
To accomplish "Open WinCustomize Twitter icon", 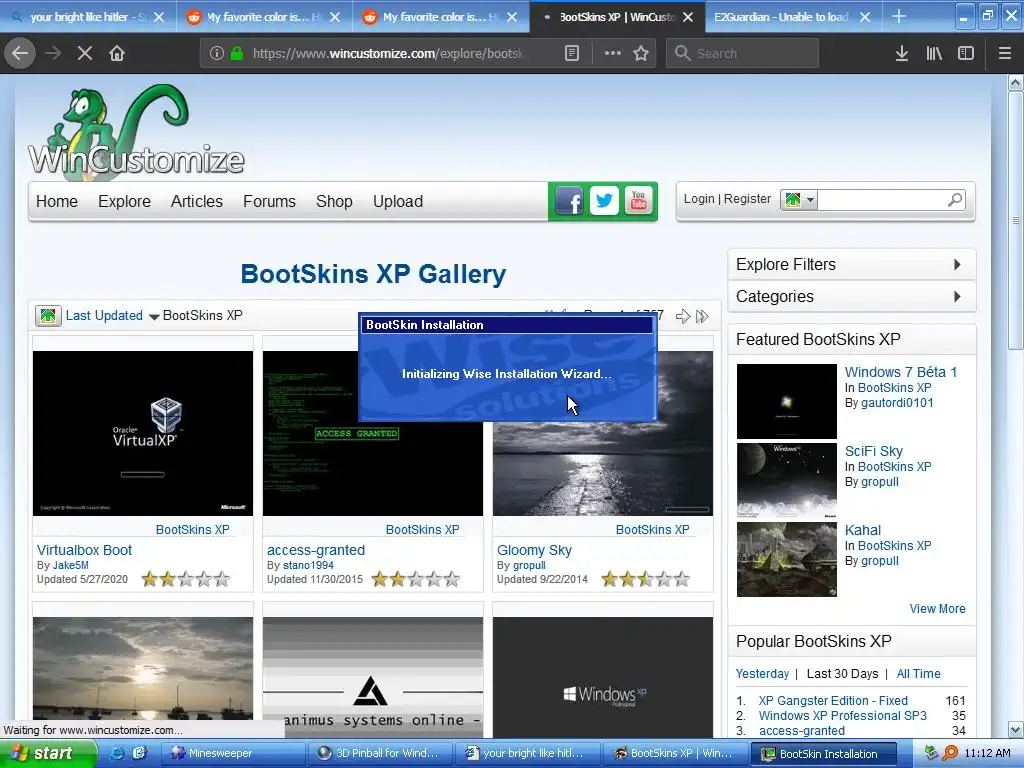I will [x=604, y=201].
